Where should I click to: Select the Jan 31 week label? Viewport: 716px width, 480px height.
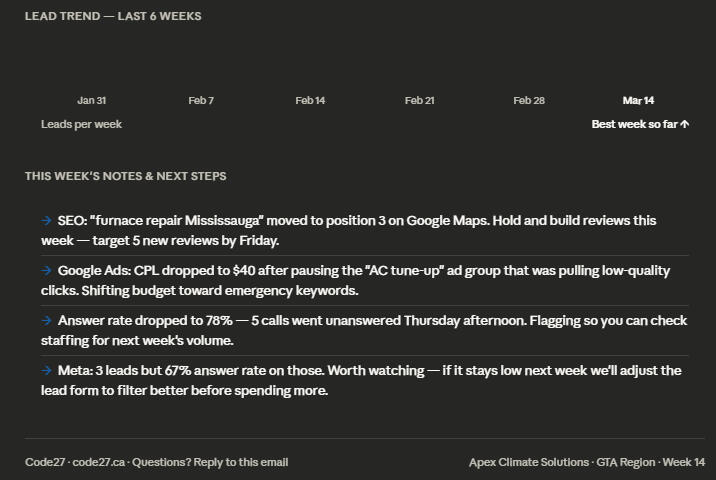point(92,100)
